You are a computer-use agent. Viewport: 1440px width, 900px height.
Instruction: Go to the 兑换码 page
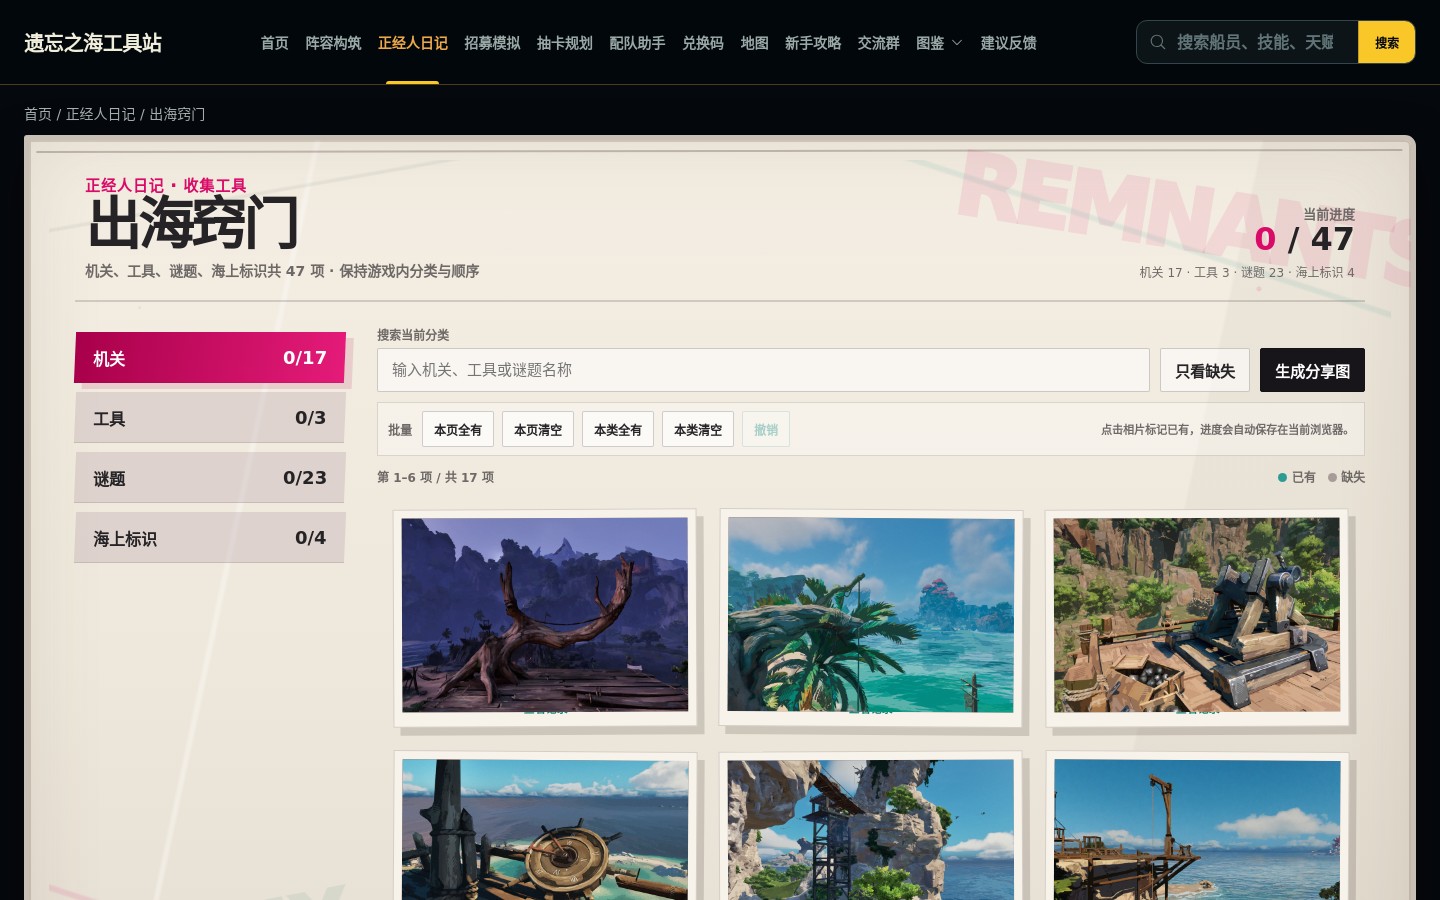[x=703, y=43]
